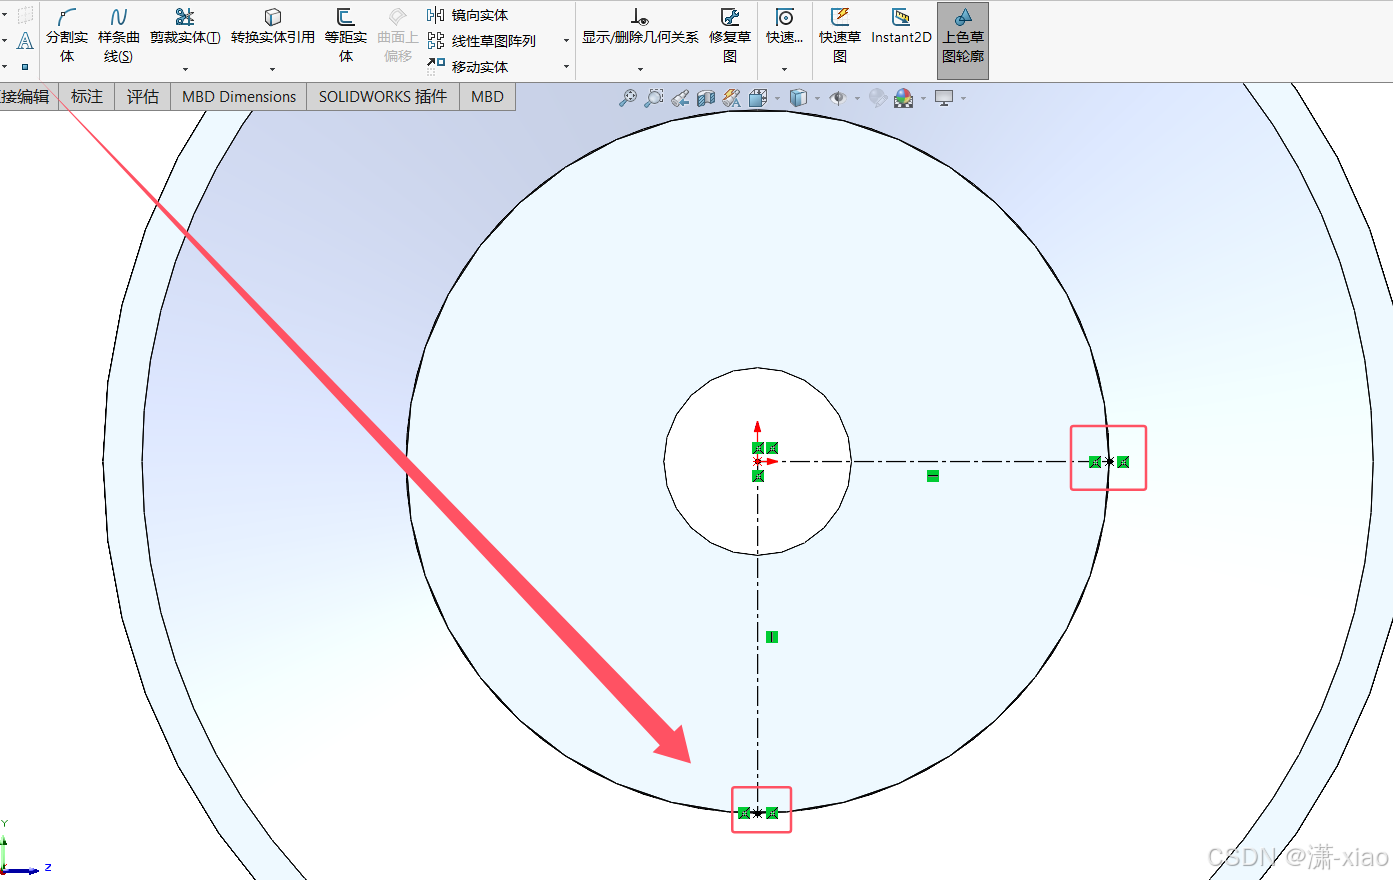
Task: Open dropdown arrow under 显示/删除几何关系
Action: [x=640, y=69]
